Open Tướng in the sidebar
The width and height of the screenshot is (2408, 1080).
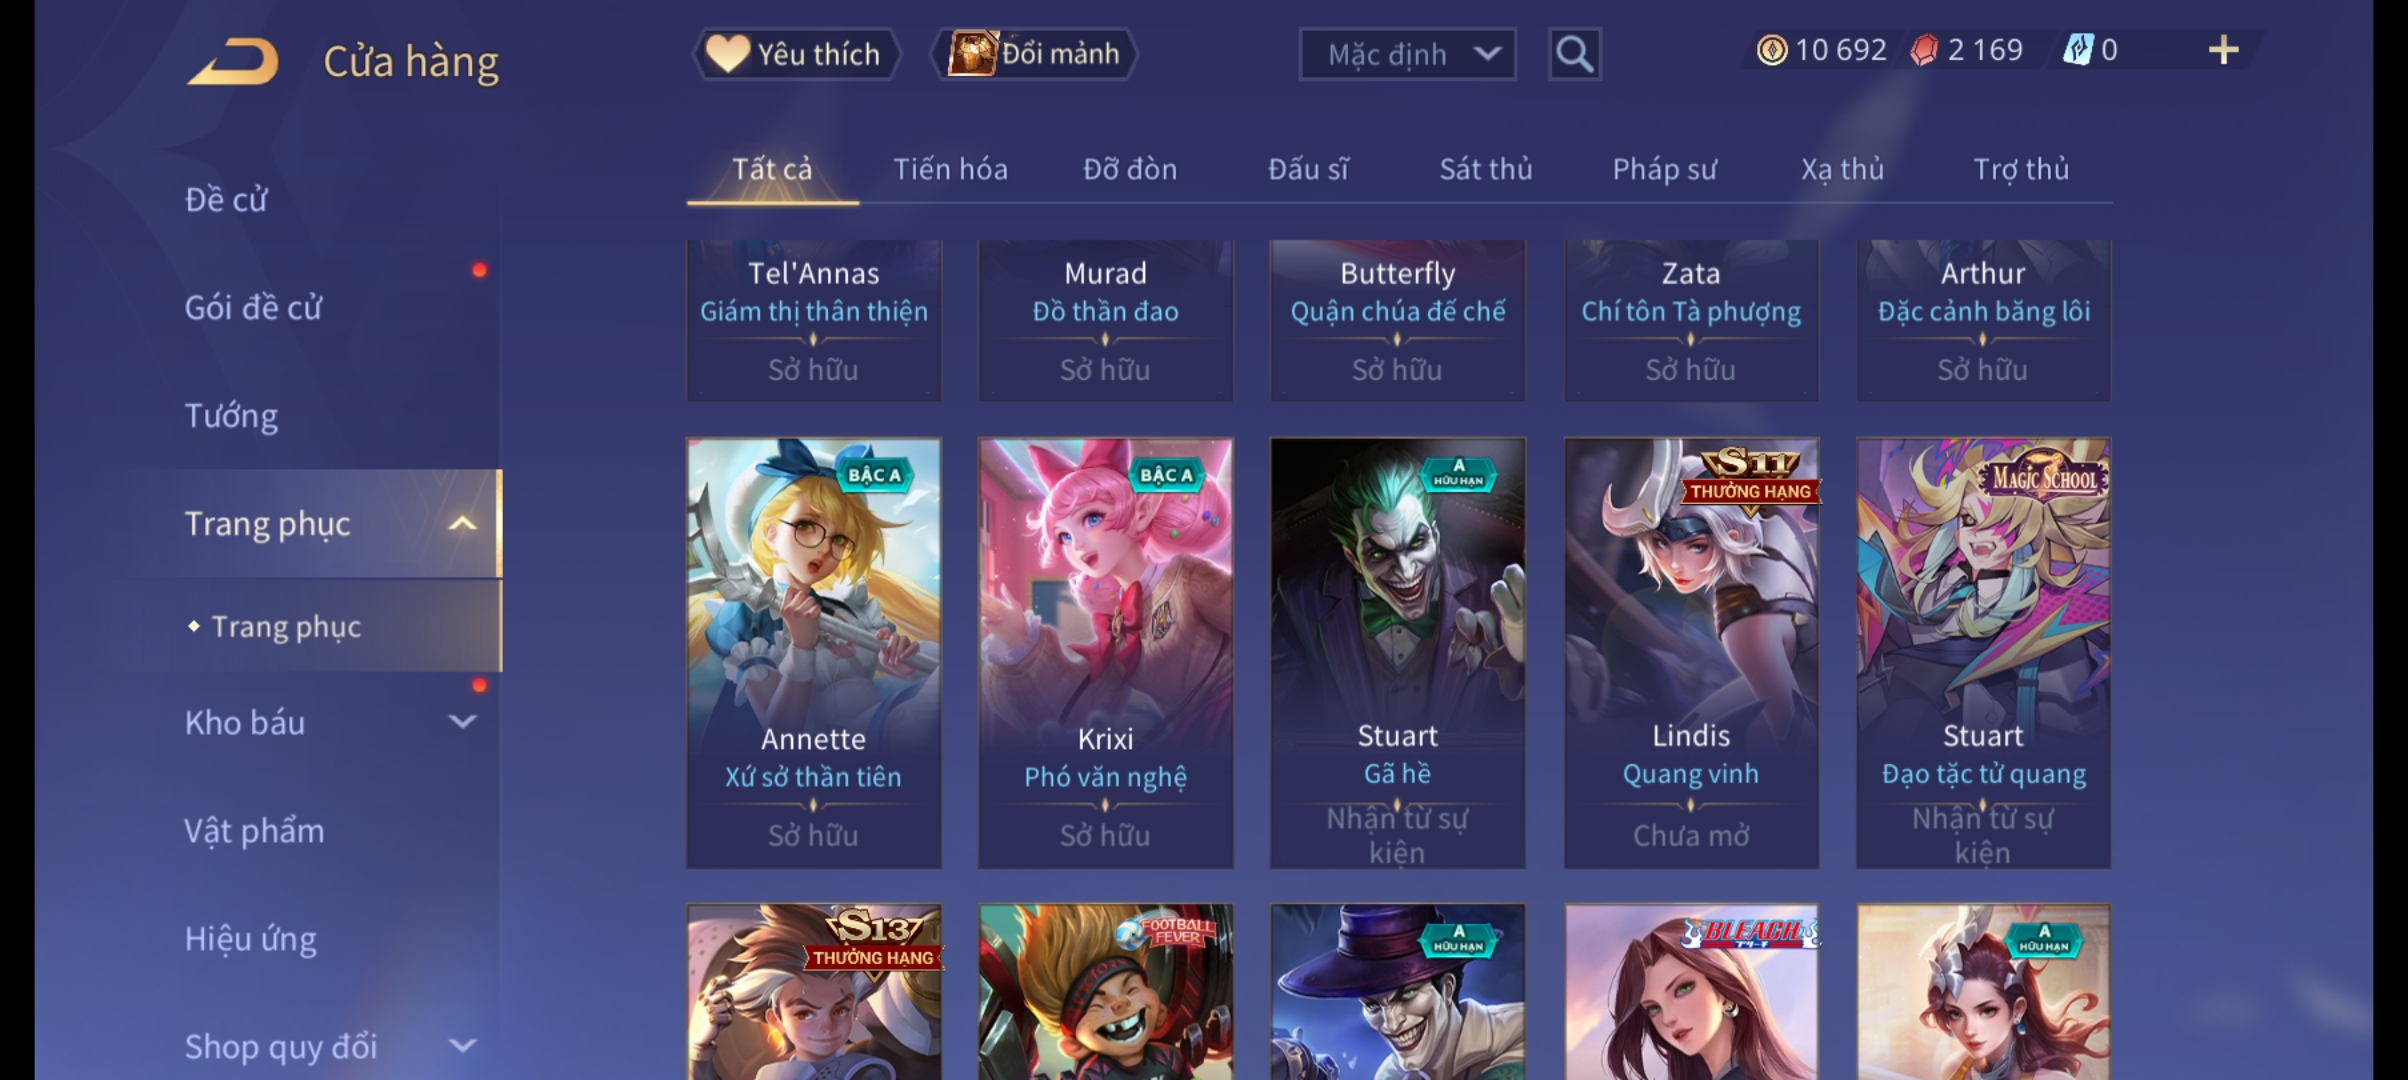tap(231, 415)
